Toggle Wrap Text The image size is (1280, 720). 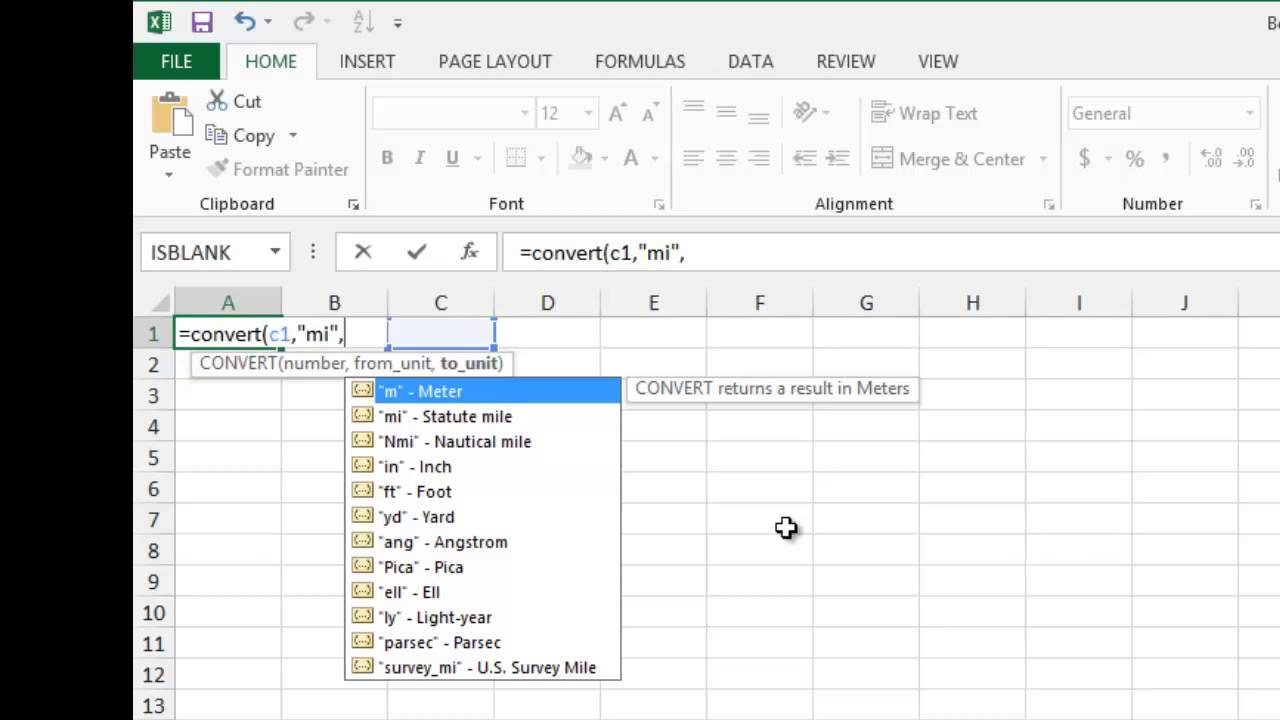point(924,113)
